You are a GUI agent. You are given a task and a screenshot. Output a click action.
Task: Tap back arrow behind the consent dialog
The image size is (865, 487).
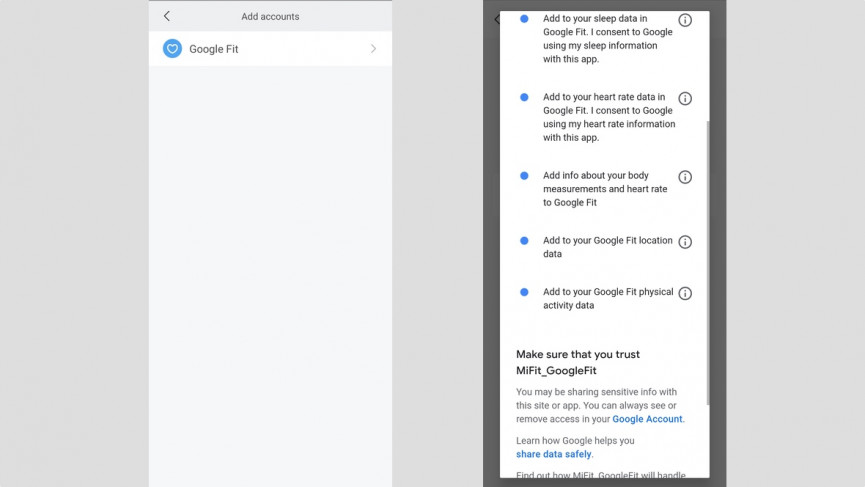[496, 19]
